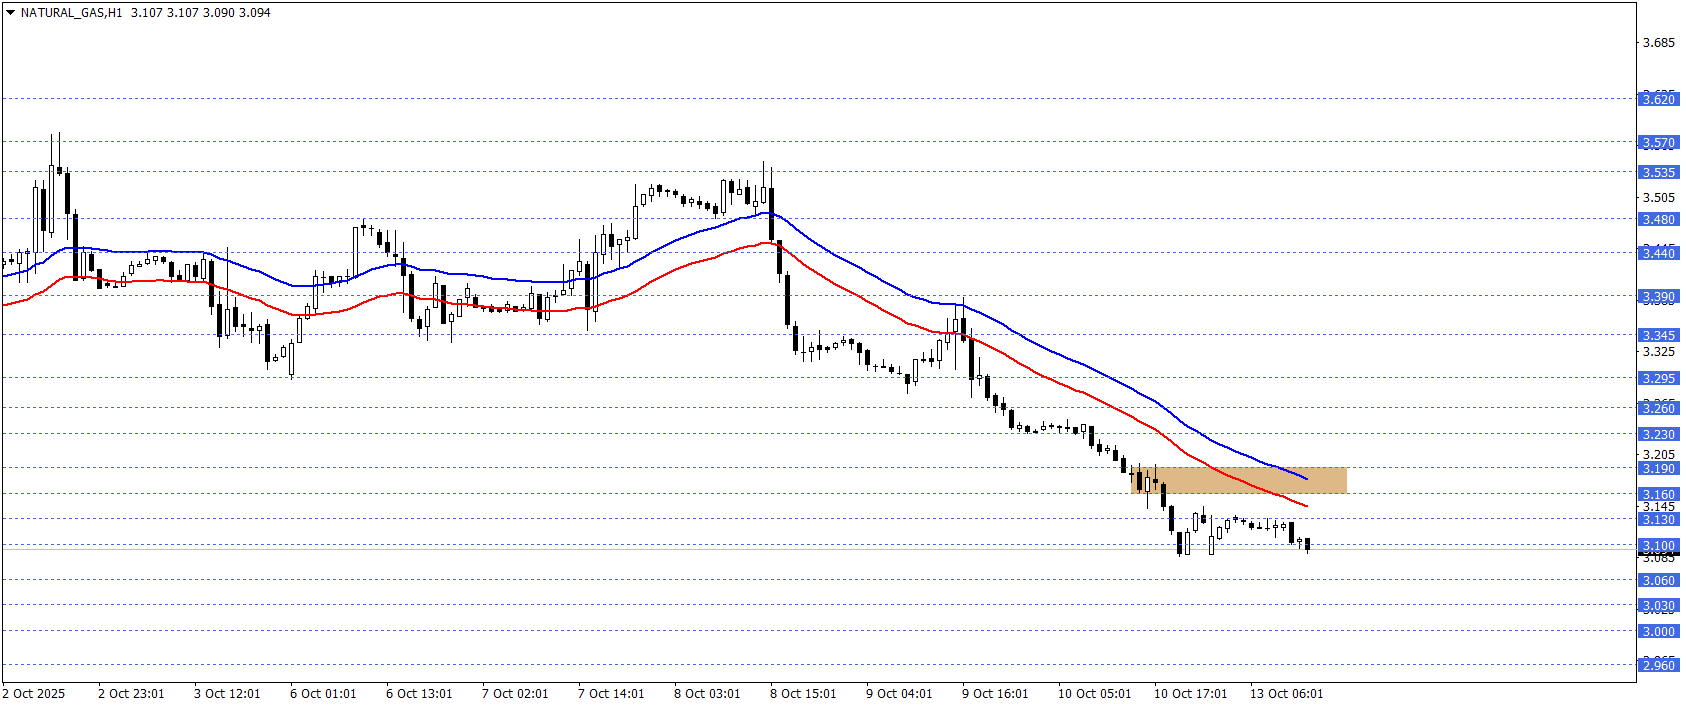Select the 3.440 horizontal level tag

pos(1658,254)
